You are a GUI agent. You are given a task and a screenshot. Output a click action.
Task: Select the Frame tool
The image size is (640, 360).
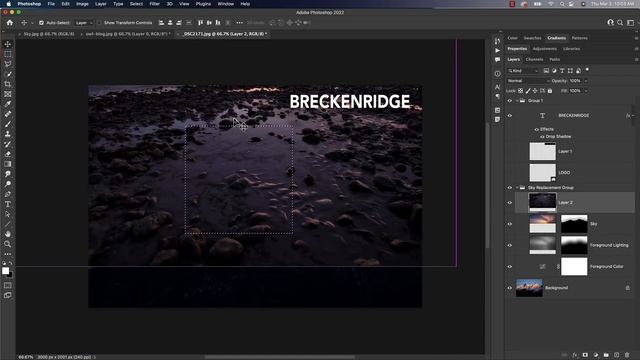coord(8,94)
